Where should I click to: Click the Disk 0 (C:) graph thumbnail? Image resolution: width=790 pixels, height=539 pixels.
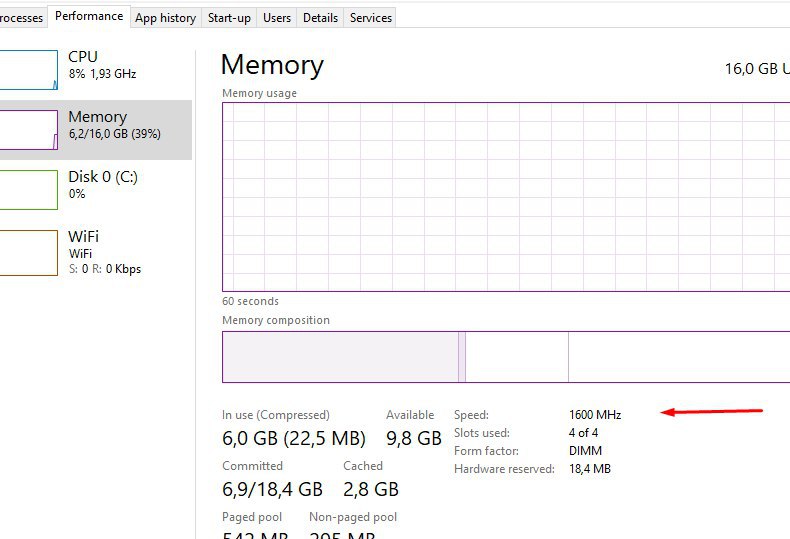pyautogui.click(x=28, y=189)
